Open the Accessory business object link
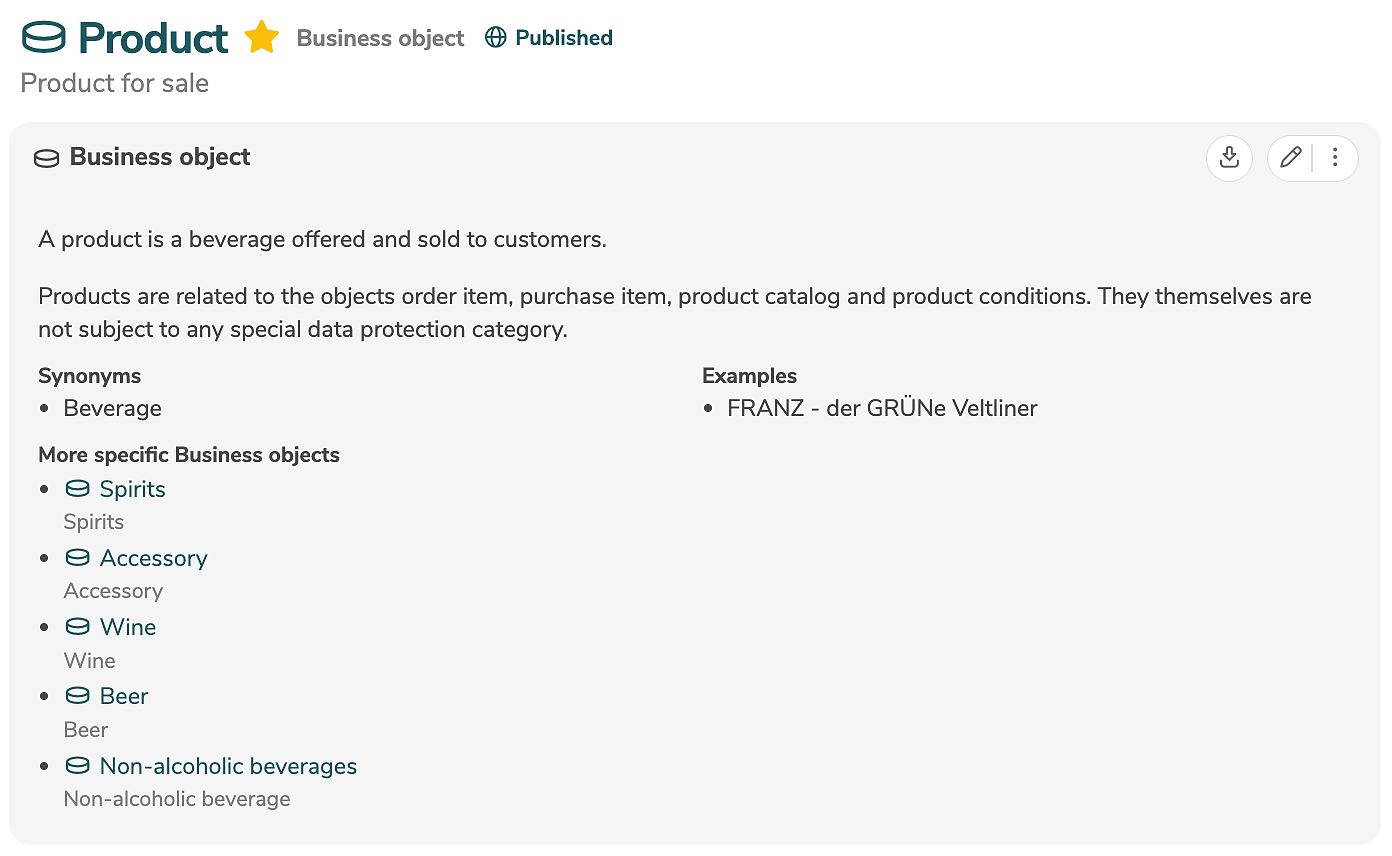 [x=154, y=558]
